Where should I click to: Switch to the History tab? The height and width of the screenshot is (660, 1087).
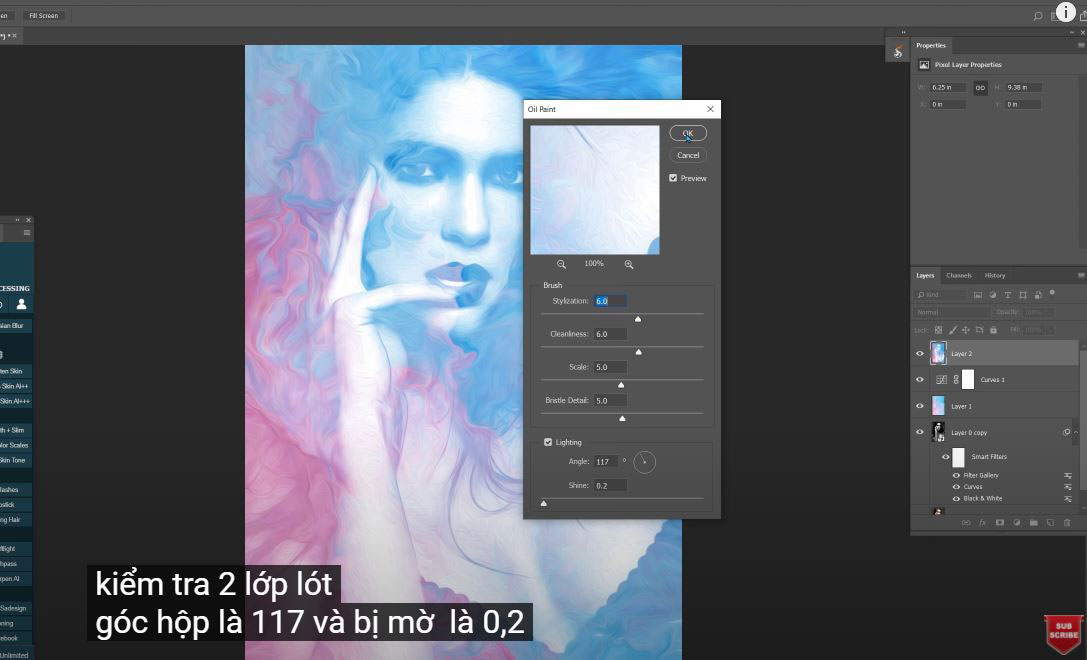pos(995,275)
